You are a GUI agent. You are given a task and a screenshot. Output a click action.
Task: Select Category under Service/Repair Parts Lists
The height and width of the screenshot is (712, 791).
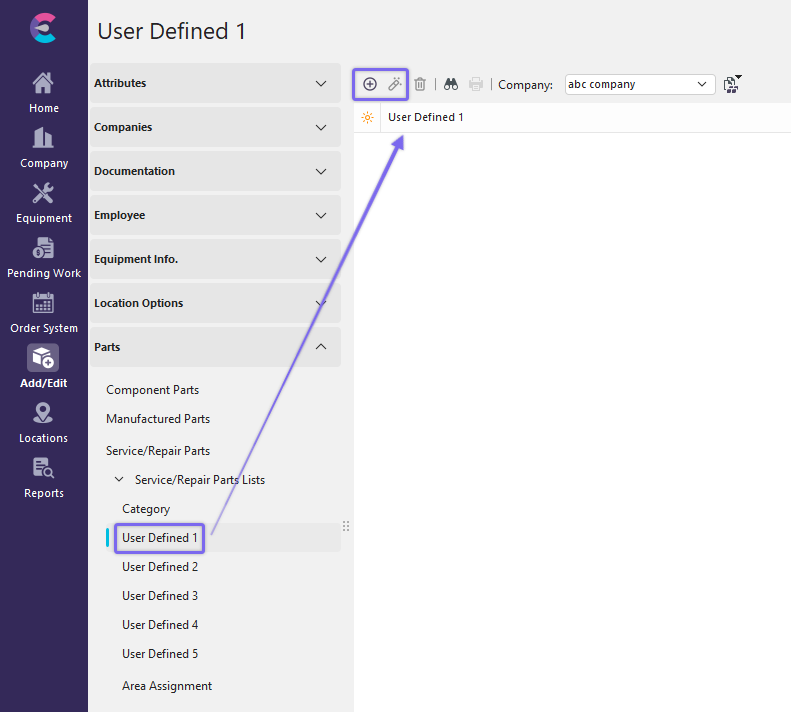click(146, 509)
